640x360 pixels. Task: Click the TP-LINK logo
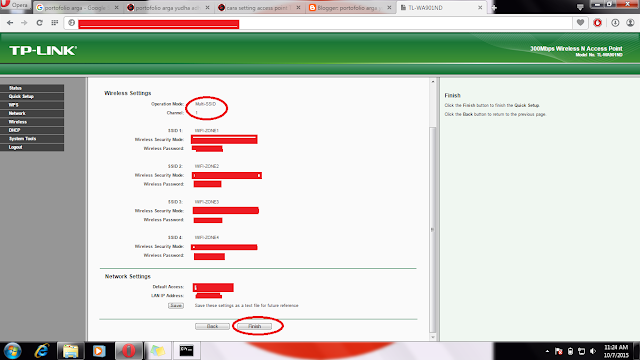tap(43, 51)
